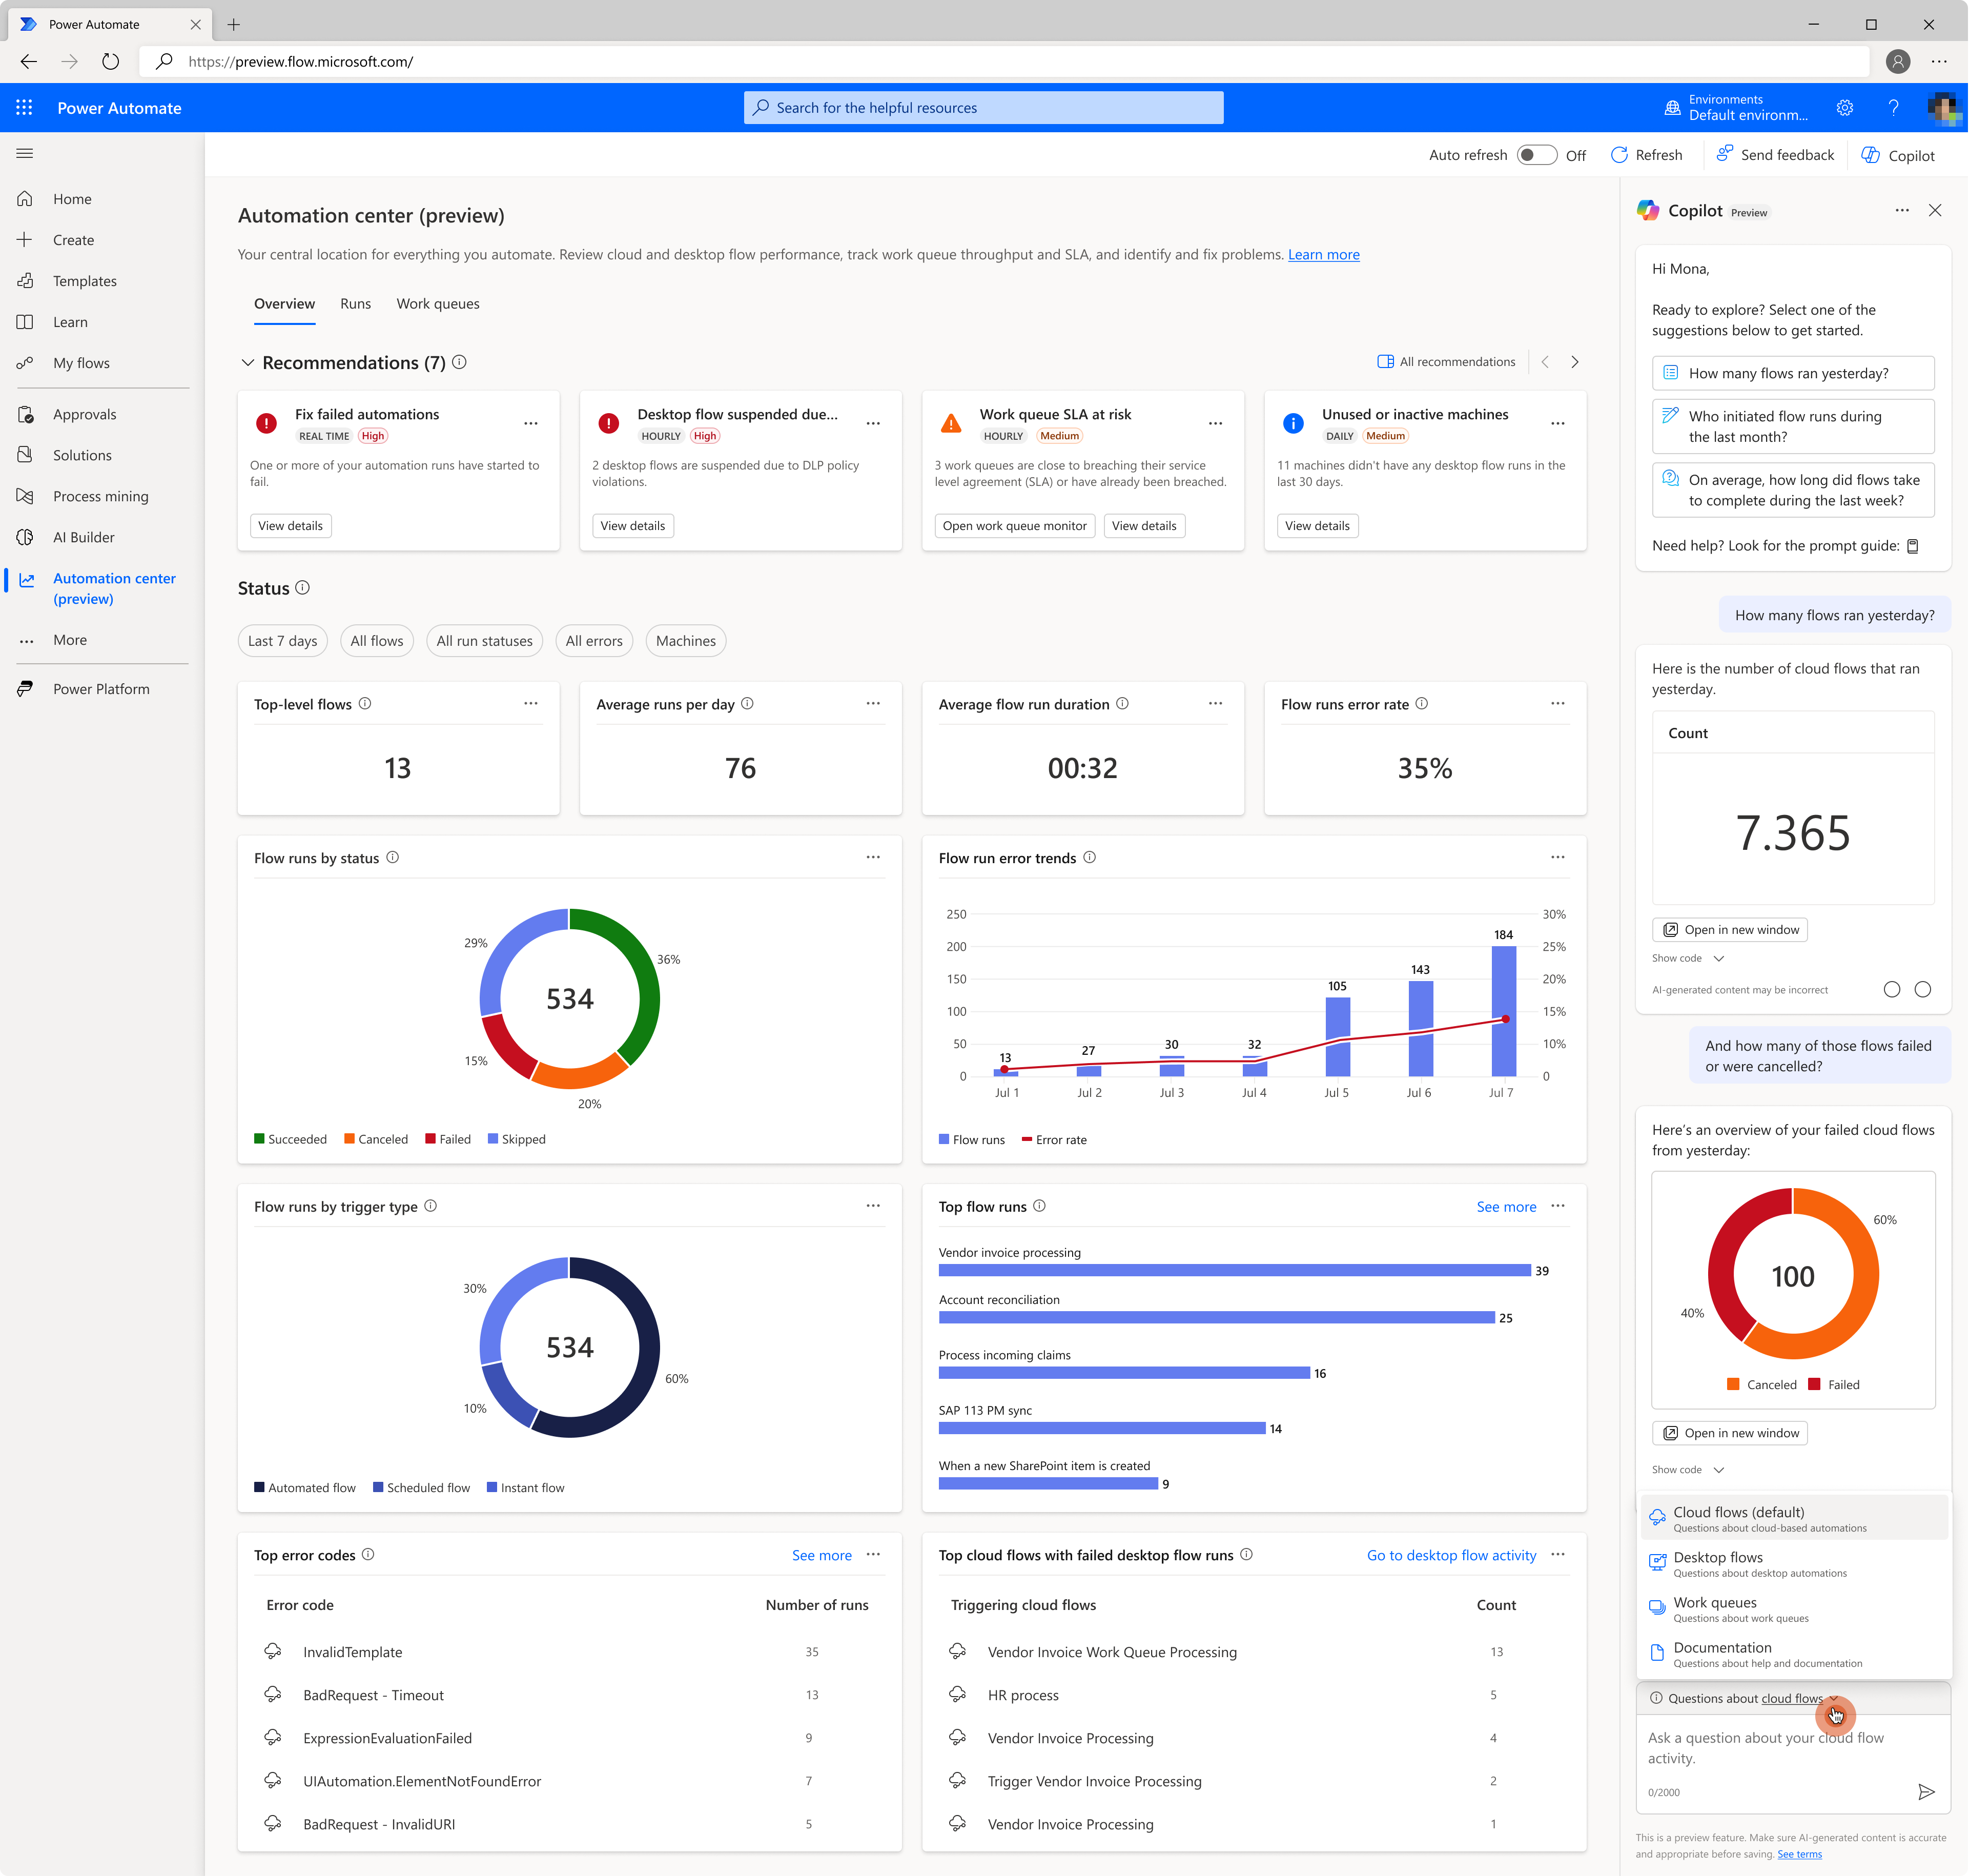Click the Canceled orange legend swatch in status chart
The height and width of the screenshot is (1876, 1969).
click(350, 1139)
